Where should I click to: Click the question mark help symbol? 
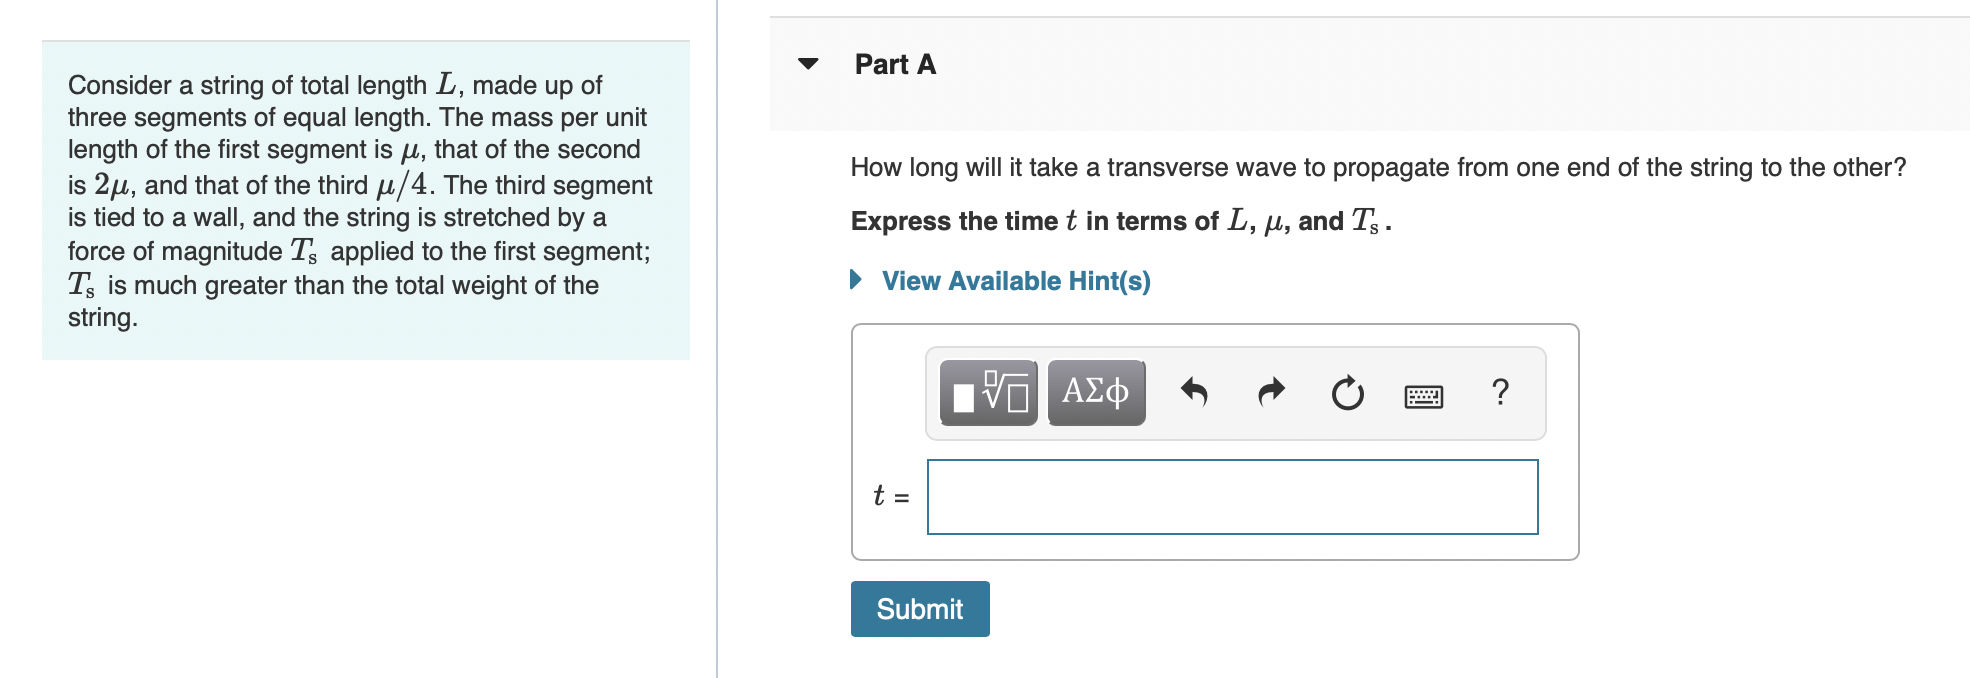[1500, 394]
